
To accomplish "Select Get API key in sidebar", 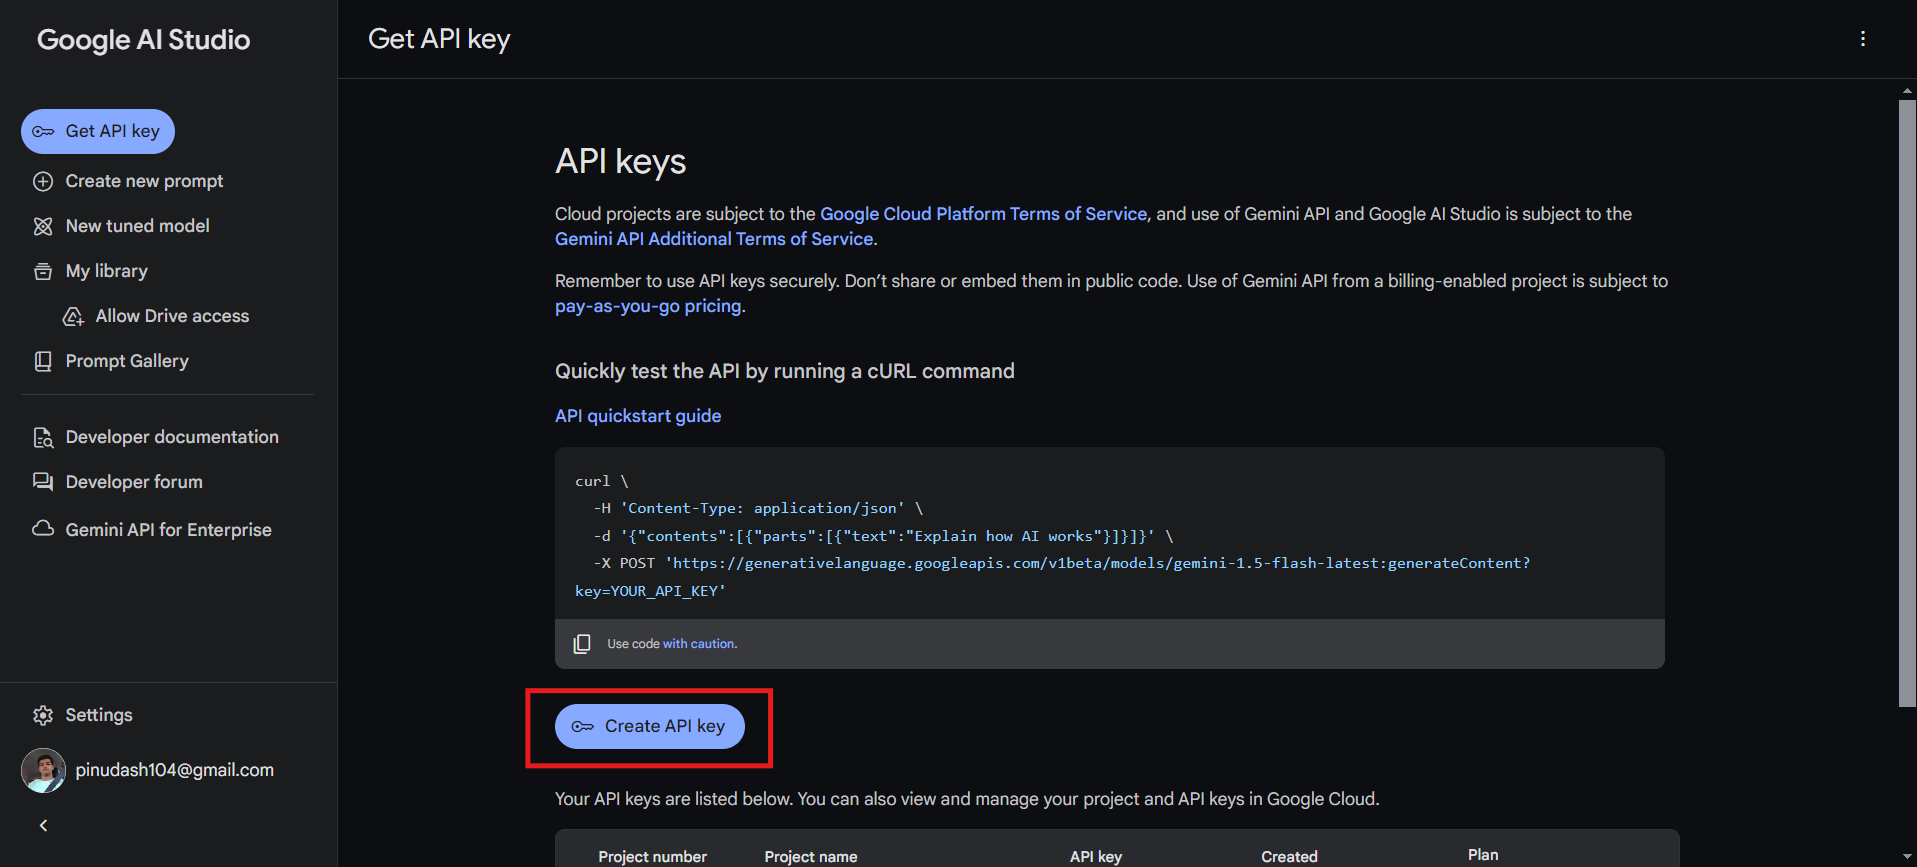I will click(98, 131).
